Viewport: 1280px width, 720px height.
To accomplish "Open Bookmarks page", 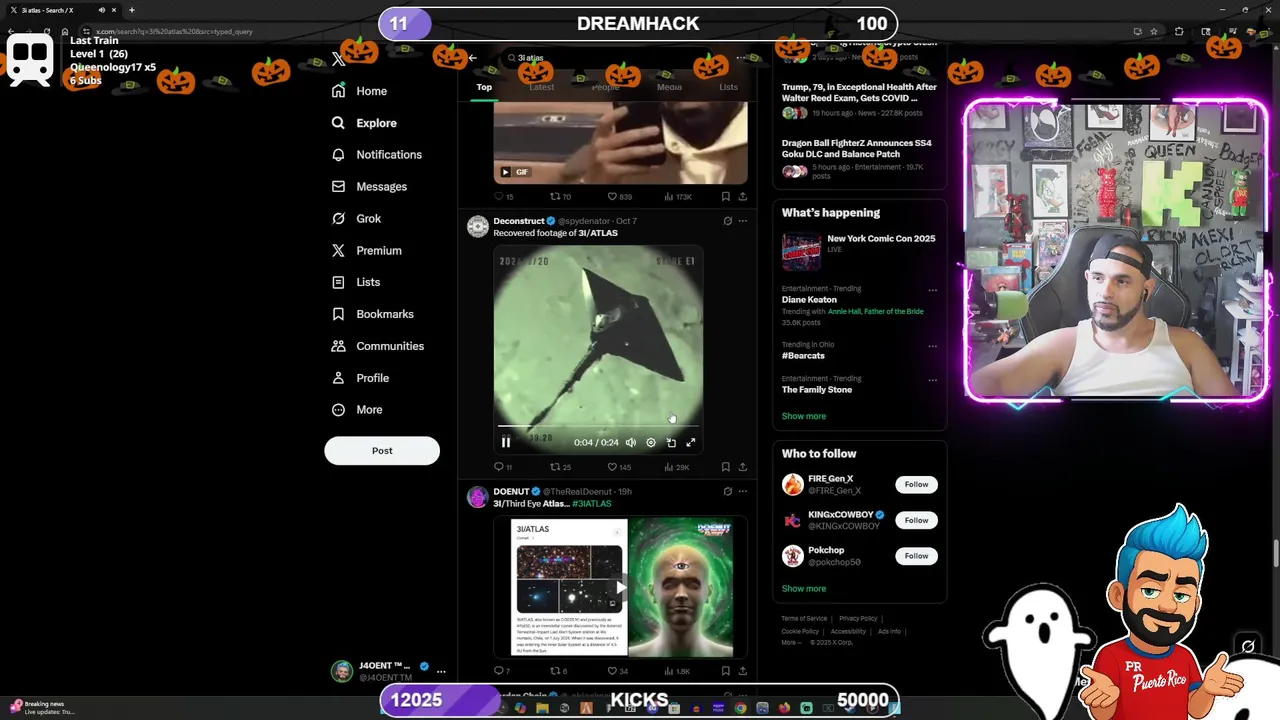I will coord(372,314).
